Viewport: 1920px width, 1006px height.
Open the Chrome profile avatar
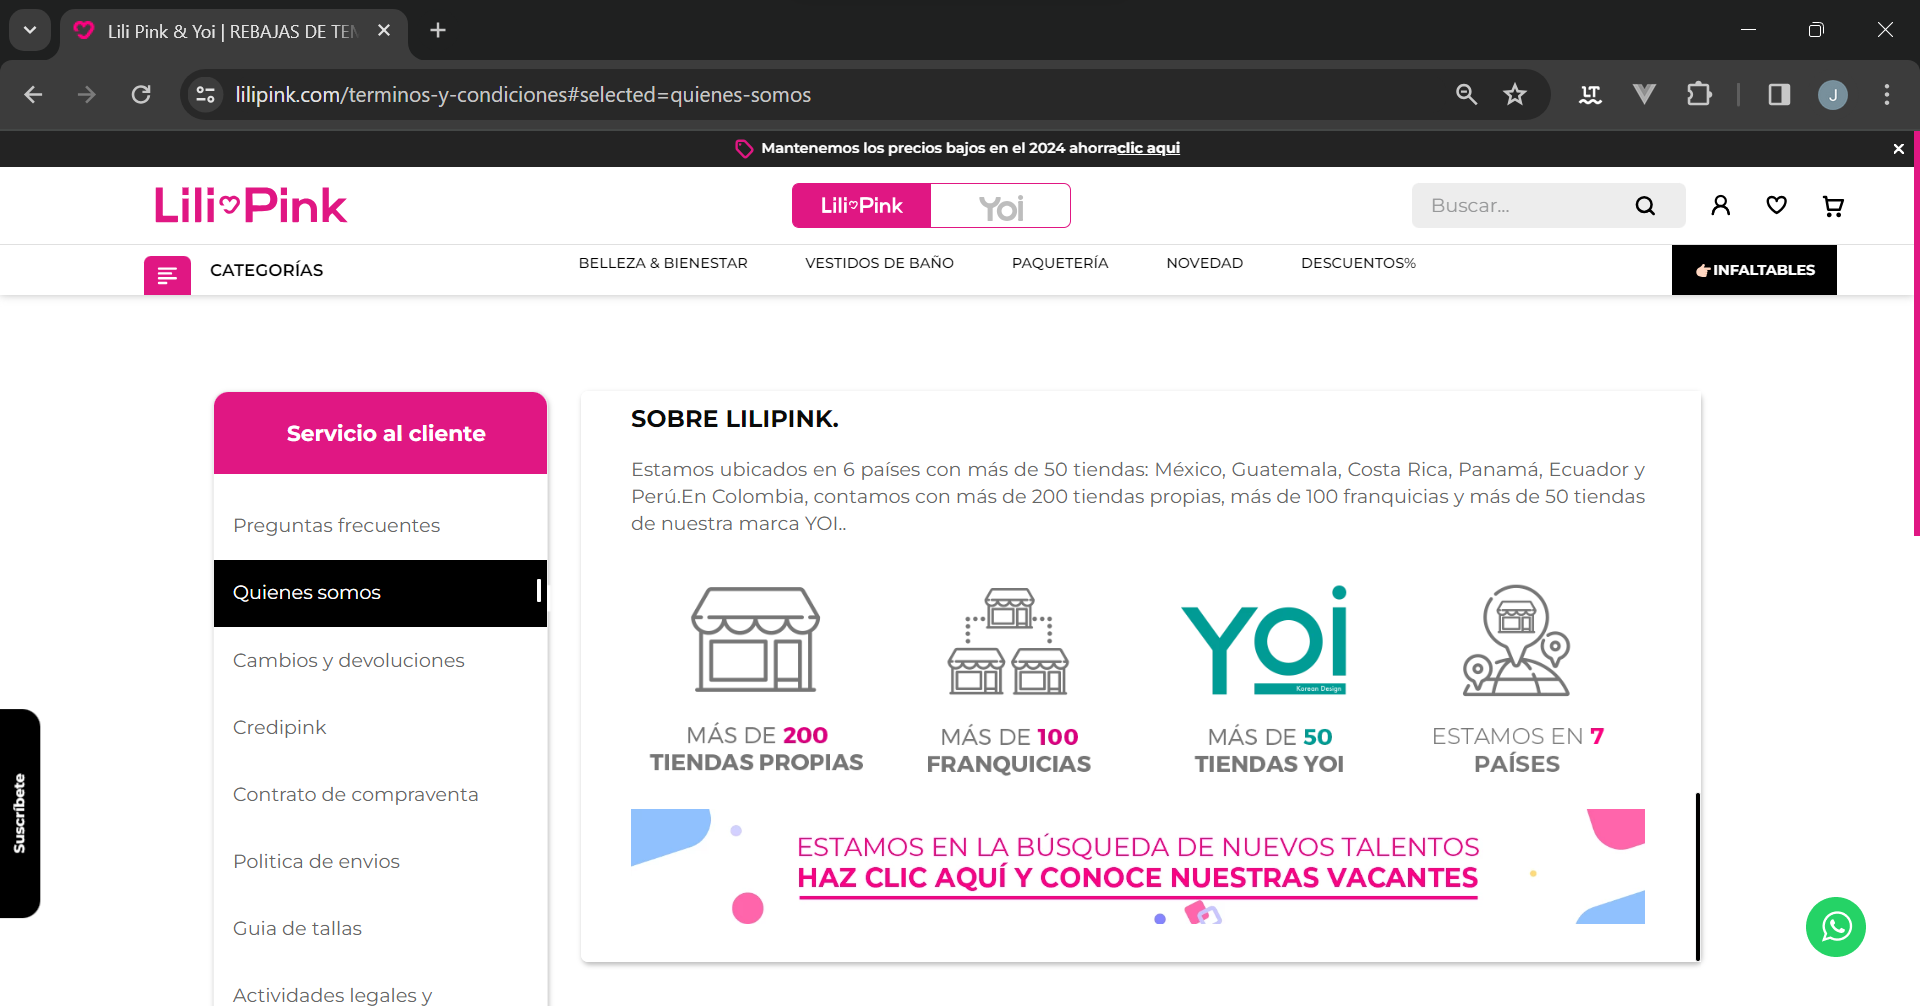pos(1833,94)
